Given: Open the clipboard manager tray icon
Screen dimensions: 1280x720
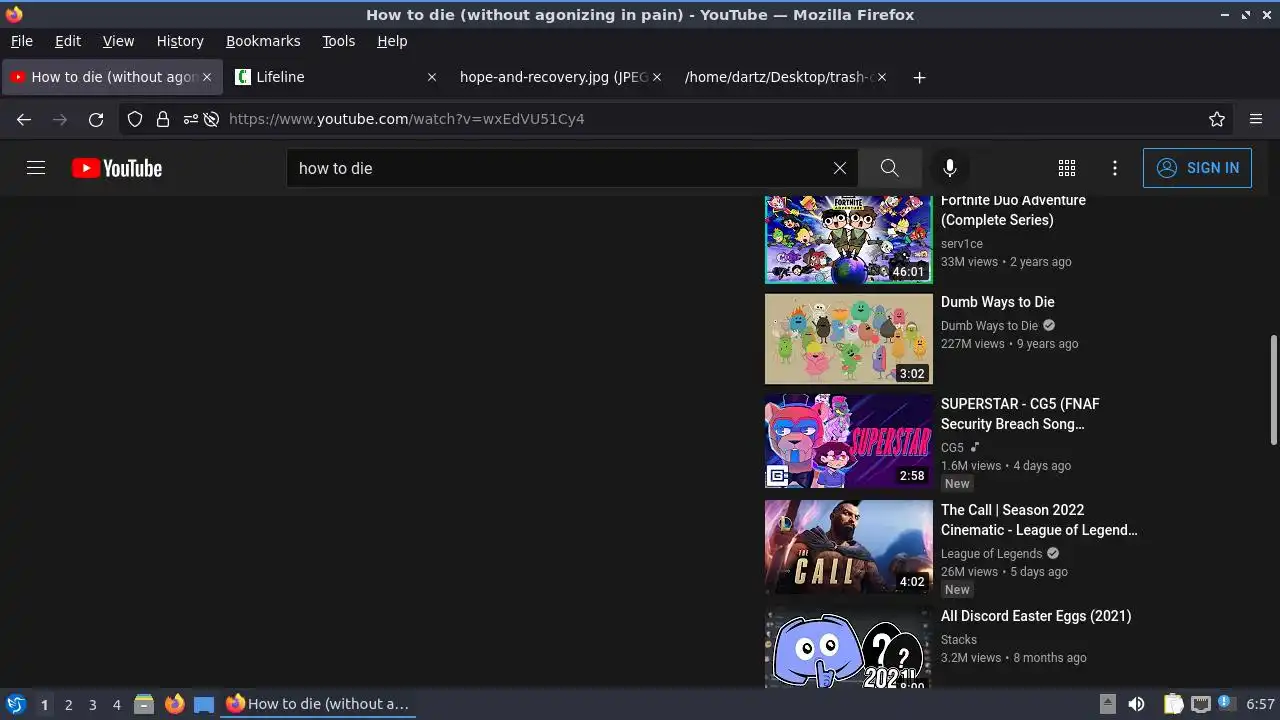Looking at the screenshot, I should click(x=1174, y=704).
